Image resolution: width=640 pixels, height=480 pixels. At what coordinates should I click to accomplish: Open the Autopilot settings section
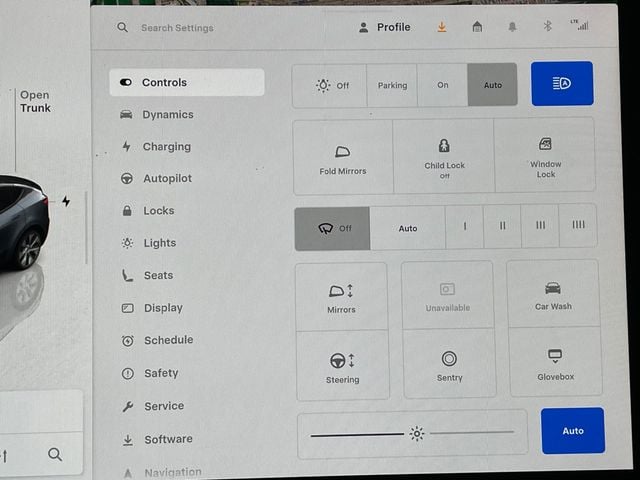166,178
